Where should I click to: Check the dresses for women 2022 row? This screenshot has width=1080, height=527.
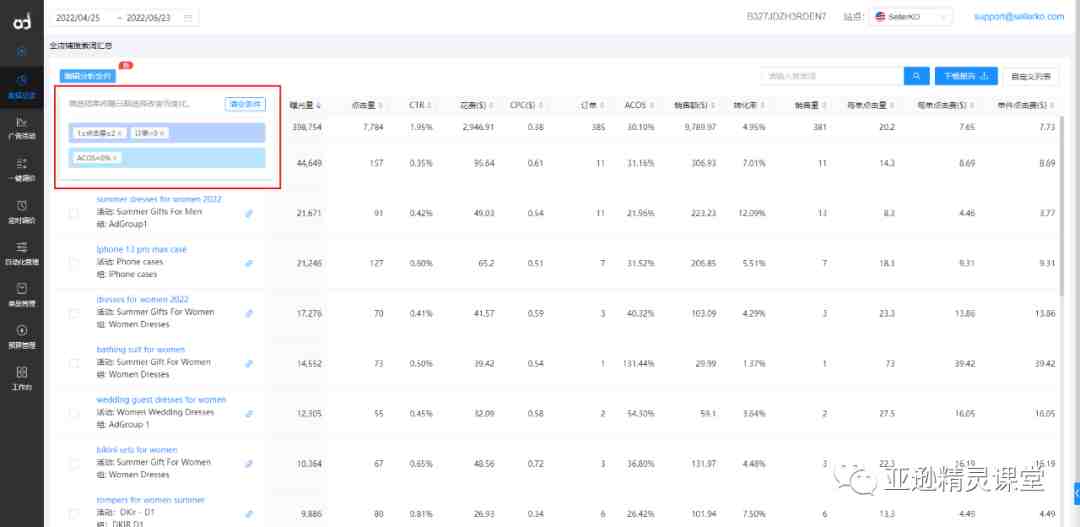pos(74,313)
